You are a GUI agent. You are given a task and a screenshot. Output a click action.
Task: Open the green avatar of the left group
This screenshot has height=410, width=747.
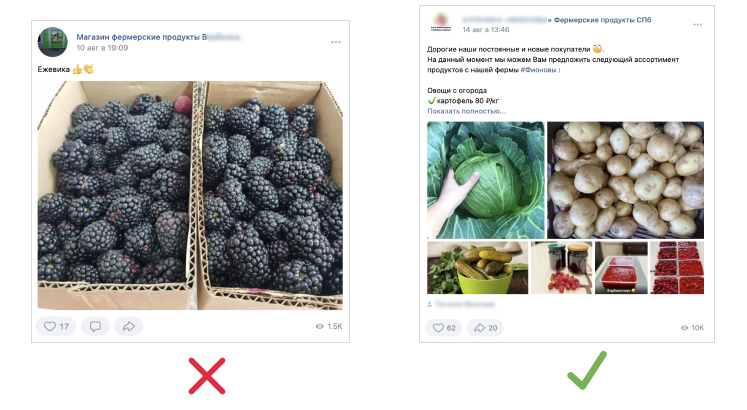coord(52,42)
